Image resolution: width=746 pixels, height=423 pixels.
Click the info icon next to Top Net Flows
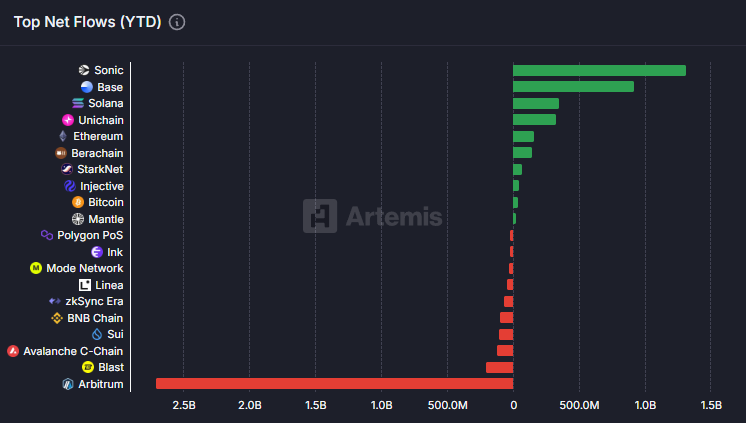(177, 22)
